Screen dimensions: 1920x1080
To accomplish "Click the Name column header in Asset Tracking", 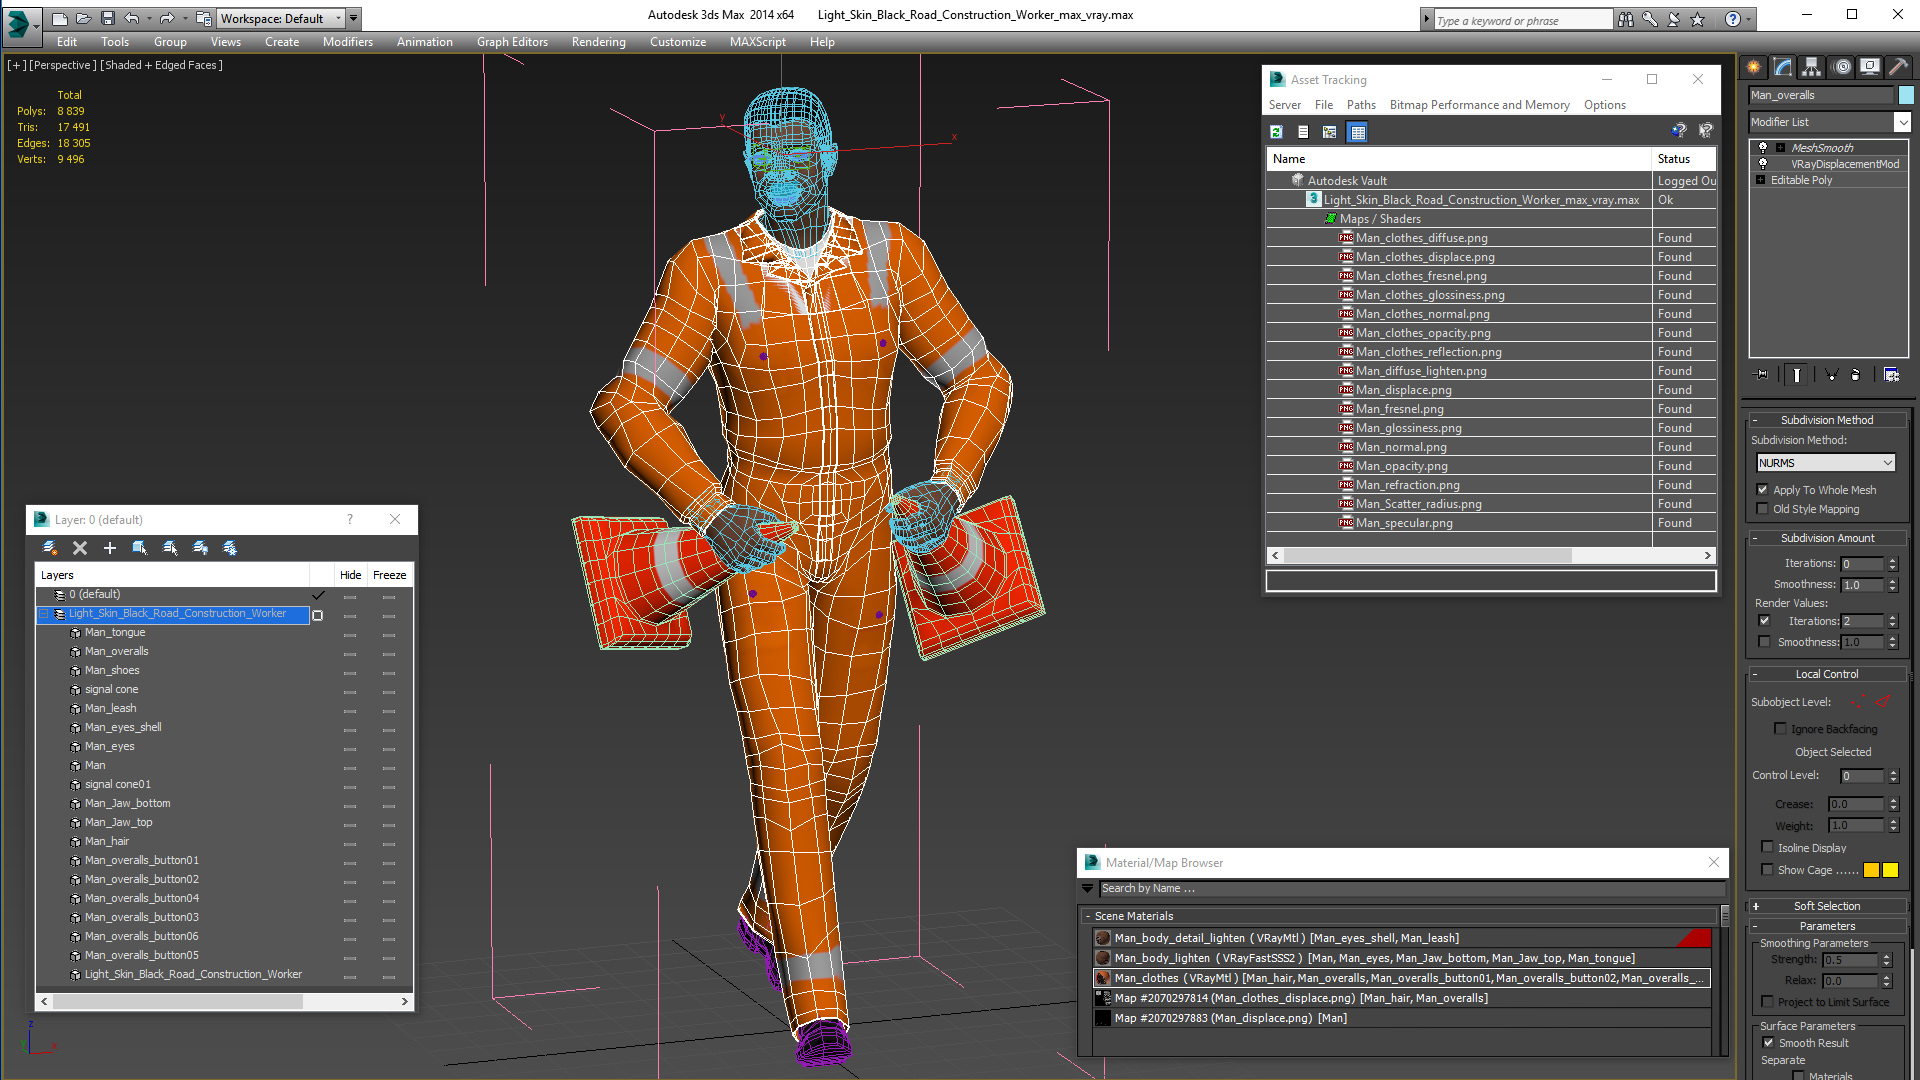I will [1458, 159].
